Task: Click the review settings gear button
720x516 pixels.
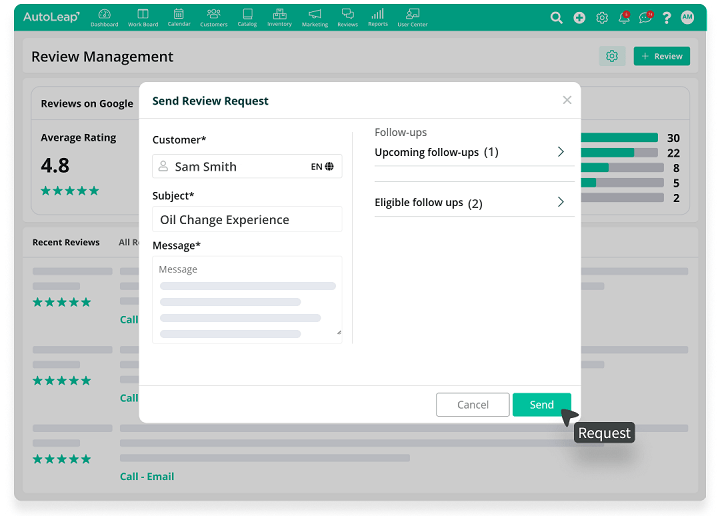Action: (612, 57)
